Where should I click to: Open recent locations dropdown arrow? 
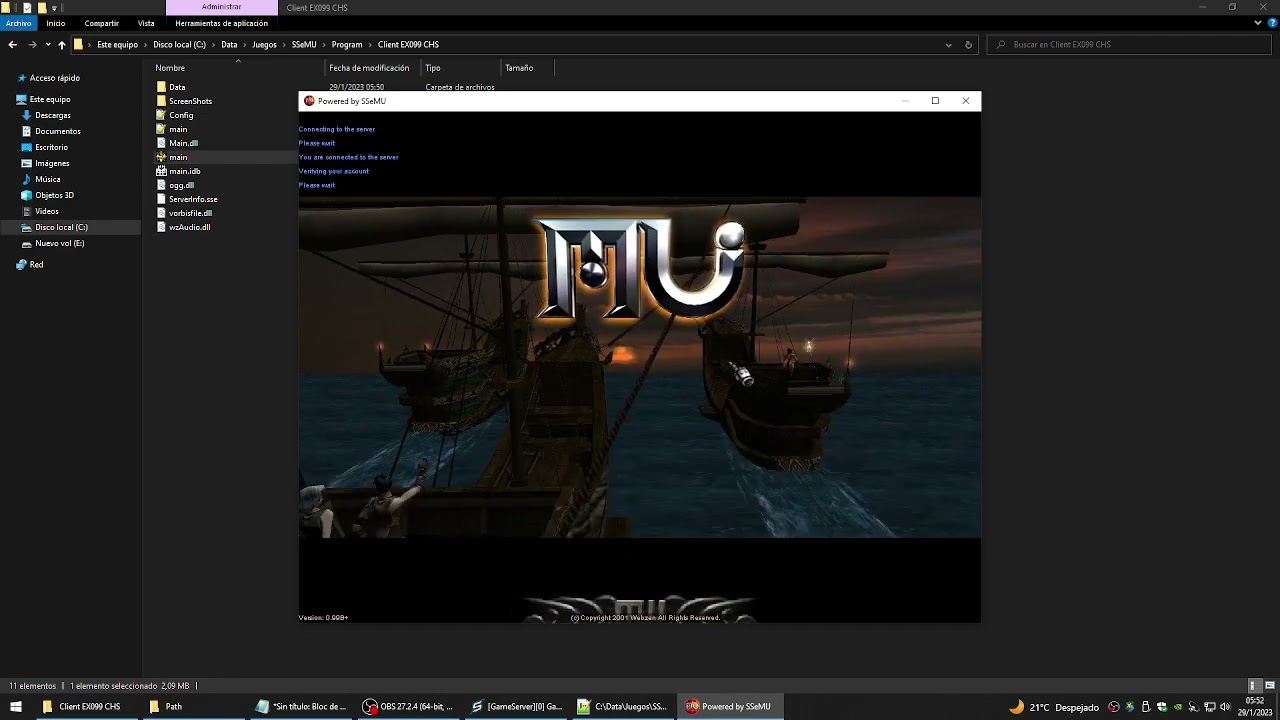click(47, 45)
